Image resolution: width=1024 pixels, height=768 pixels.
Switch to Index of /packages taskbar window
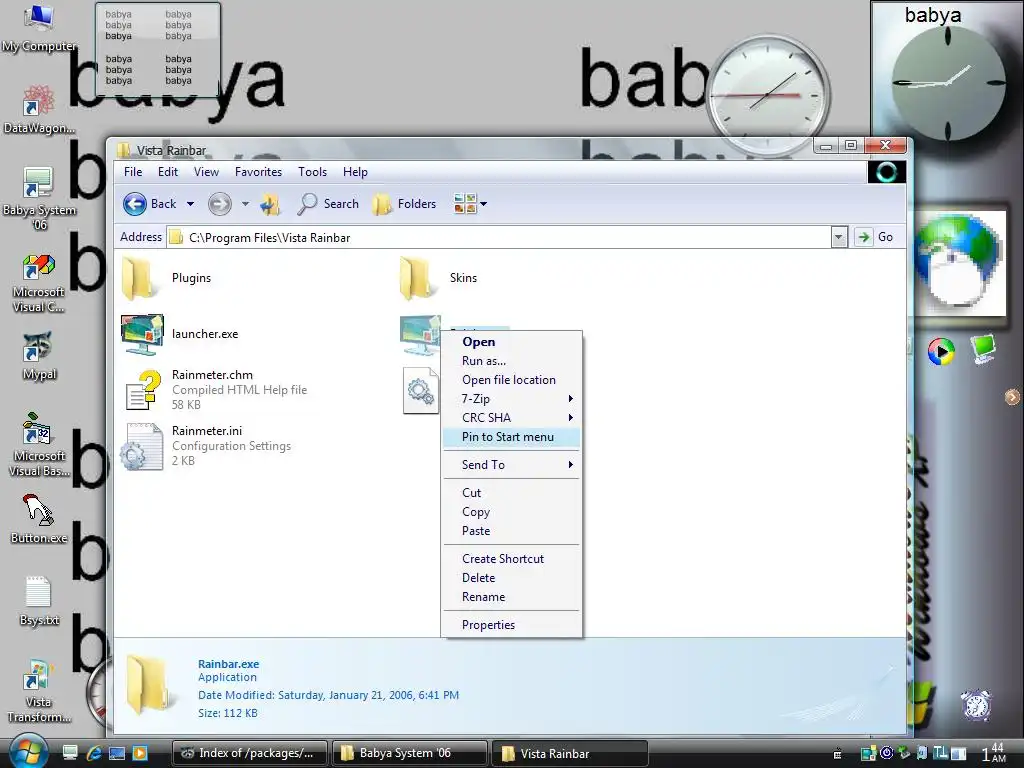coord(250,753)
